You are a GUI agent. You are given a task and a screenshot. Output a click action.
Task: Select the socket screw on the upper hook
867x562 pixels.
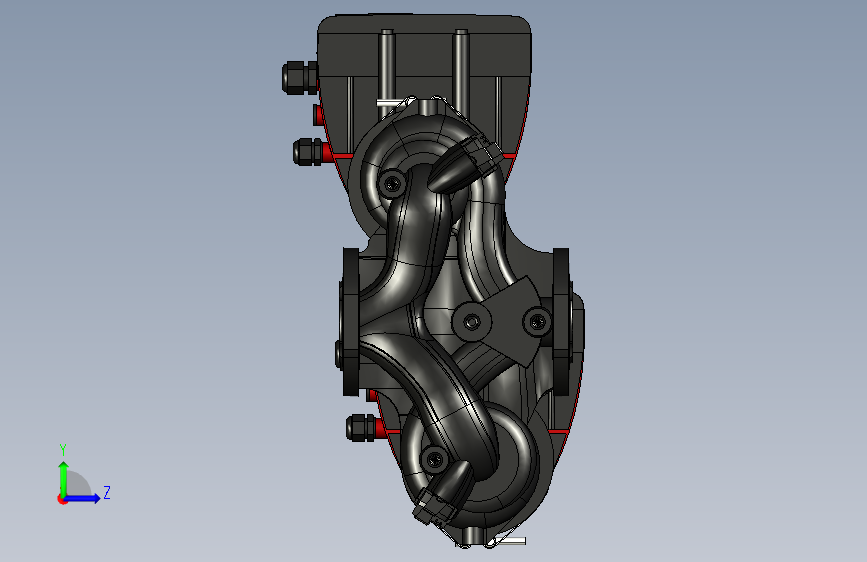tap(393, 183)
